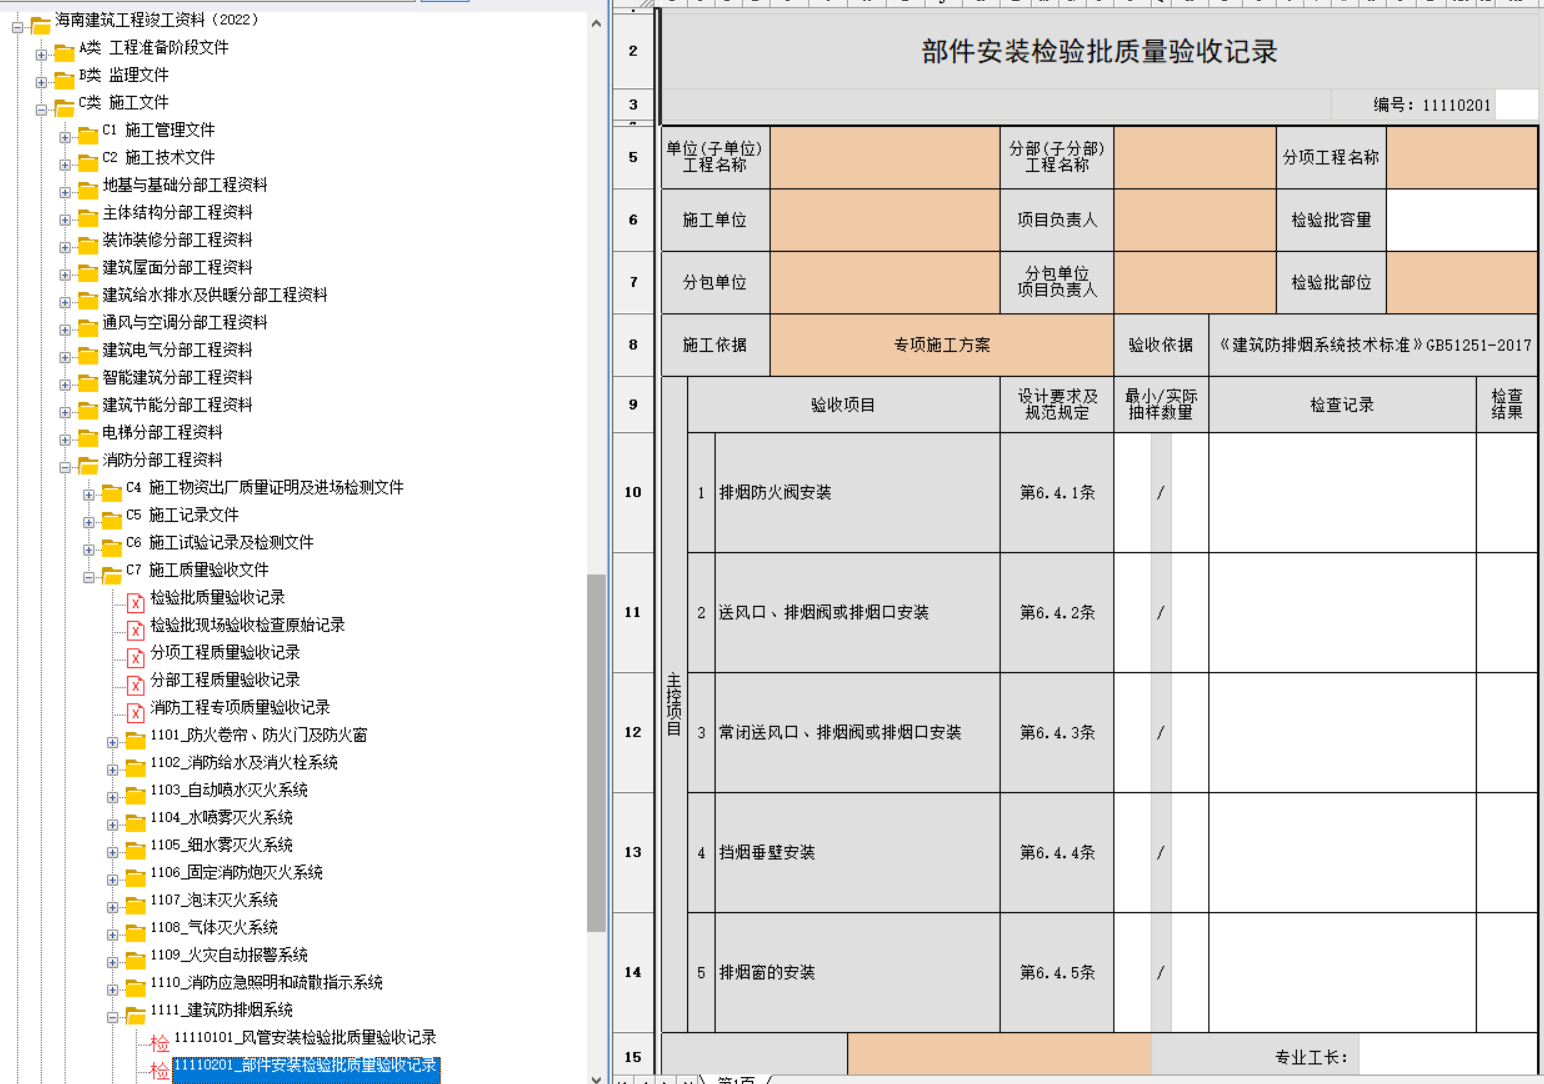This screenshot has height=1084, width=1544.
Task: Click the 施工单位 value cell
Action: [x=885, y=220]
